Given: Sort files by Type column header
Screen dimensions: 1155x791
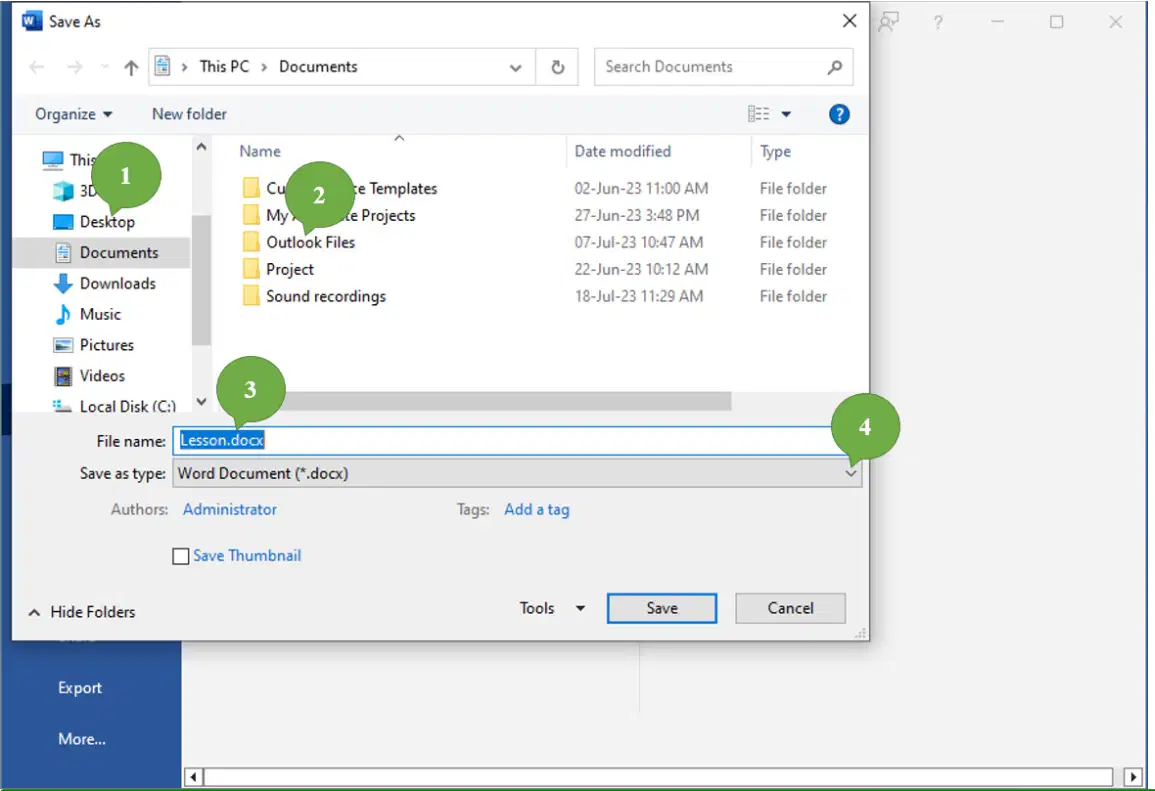Looking at the screenshot, I should coord(775,151).
